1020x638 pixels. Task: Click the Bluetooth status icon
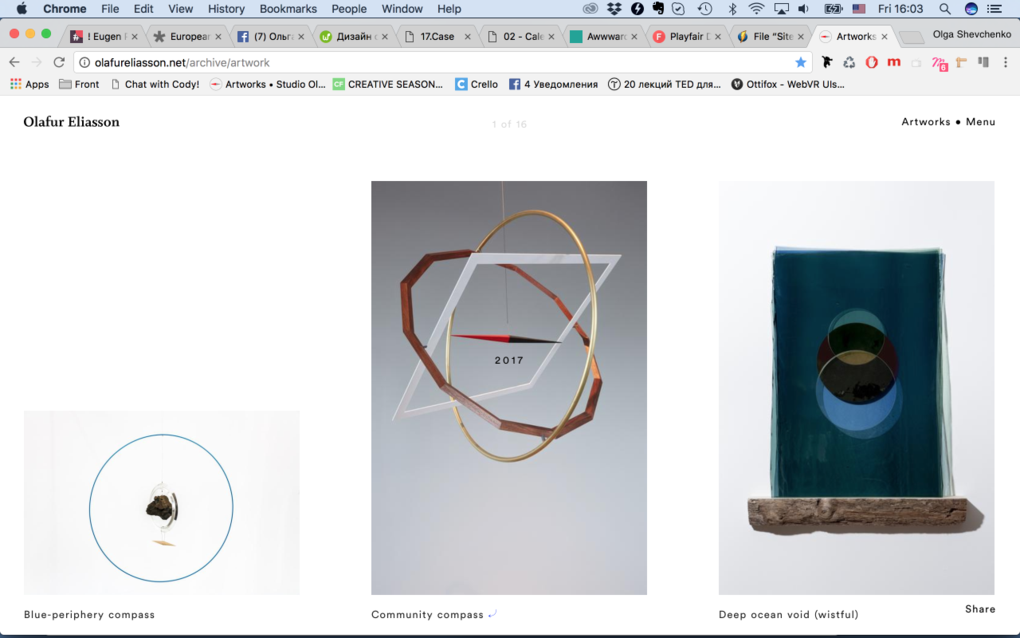pos(732,9)
